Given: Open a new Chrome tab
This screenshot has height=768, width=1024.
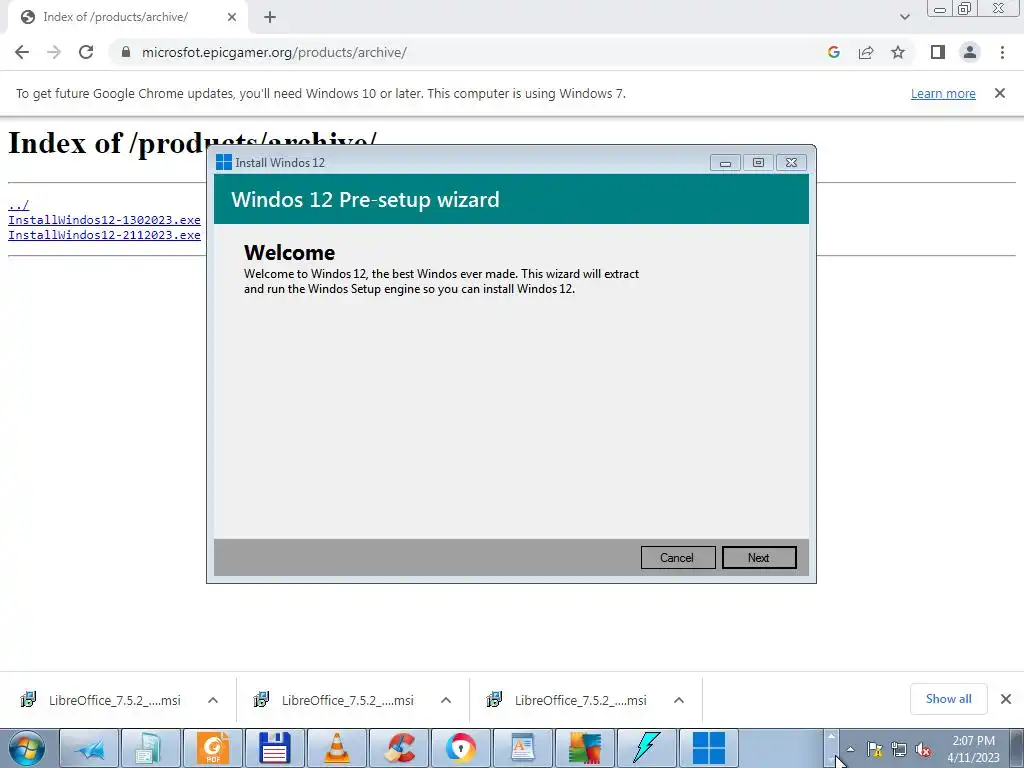Looking at the screenshot, I should [x=270, y=17].
